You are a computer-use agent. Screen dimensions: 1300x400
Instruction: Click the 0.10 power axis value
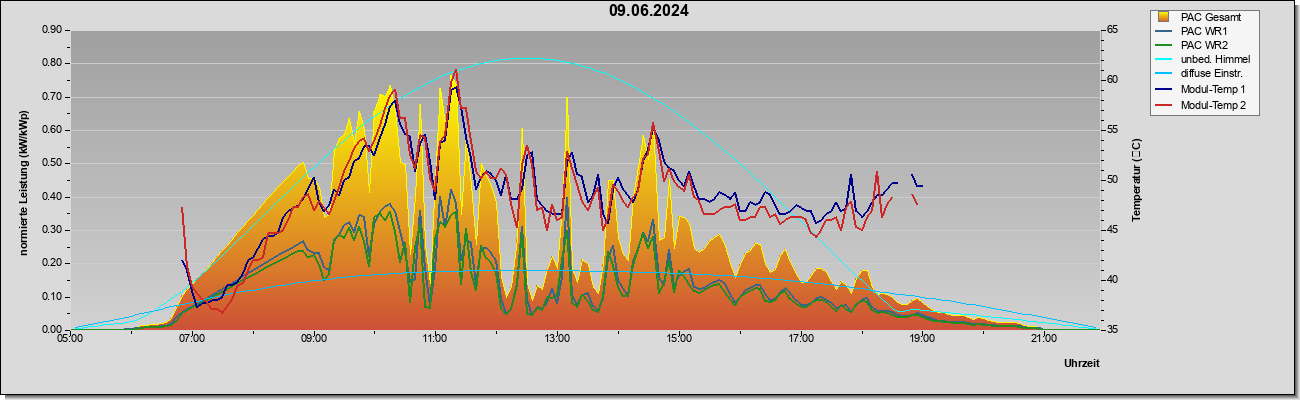click(51, 297)
